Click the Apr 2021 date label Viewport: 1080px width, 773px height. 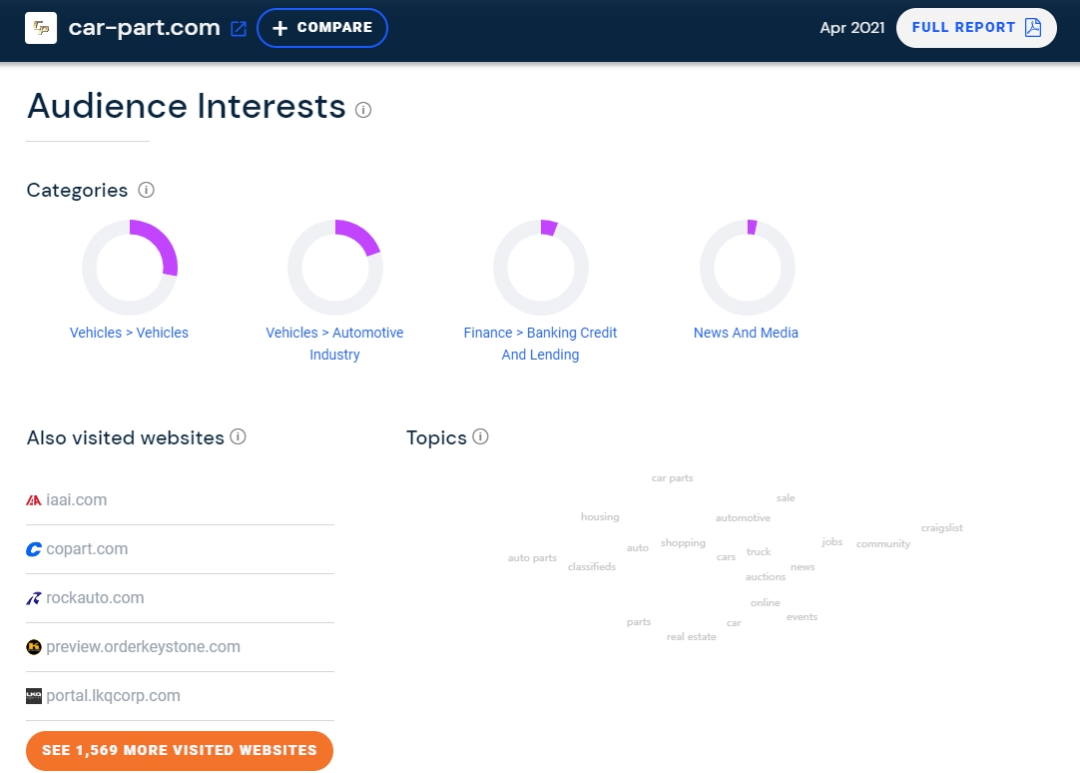tap(852, 28)
